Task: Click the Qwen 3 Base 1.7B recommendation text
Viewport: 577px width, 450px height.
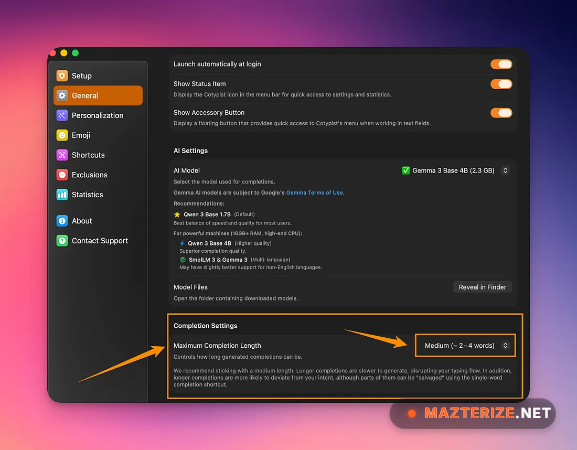Action: 207,214
